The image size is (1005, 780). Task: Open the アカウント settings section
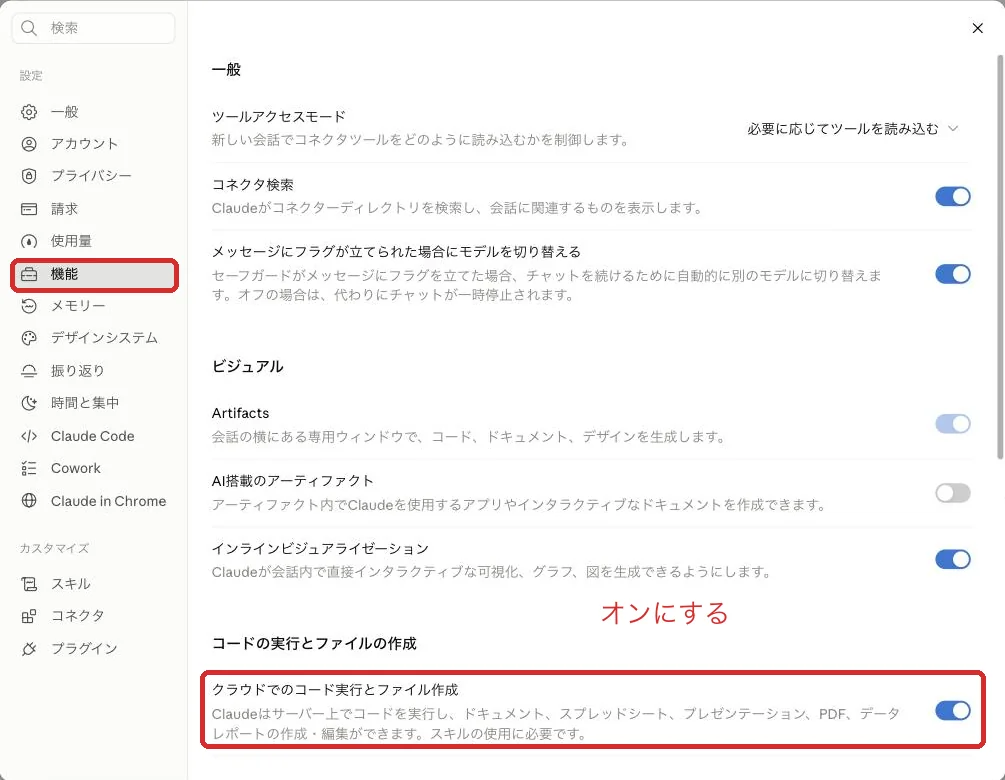(94, 144)
